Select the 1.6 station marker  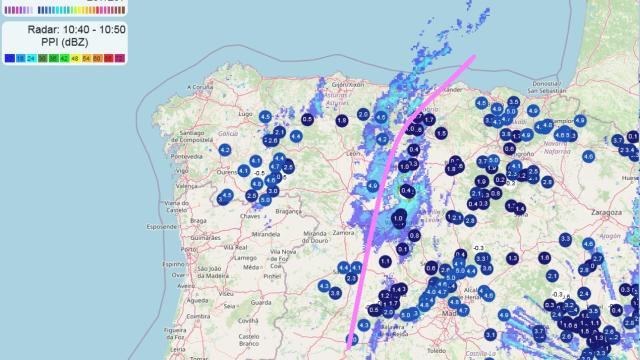[x=544, y=258]
